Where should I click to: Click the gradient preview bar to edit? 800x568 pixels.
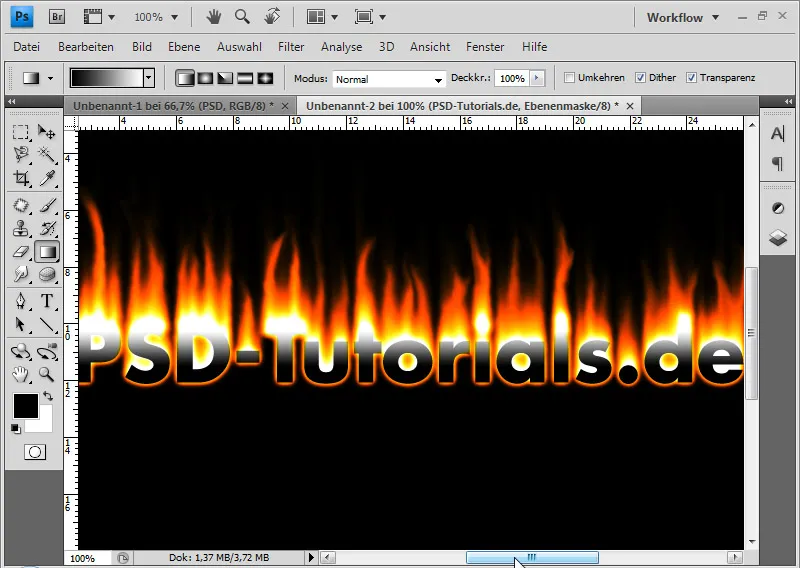tap(107, 78)
